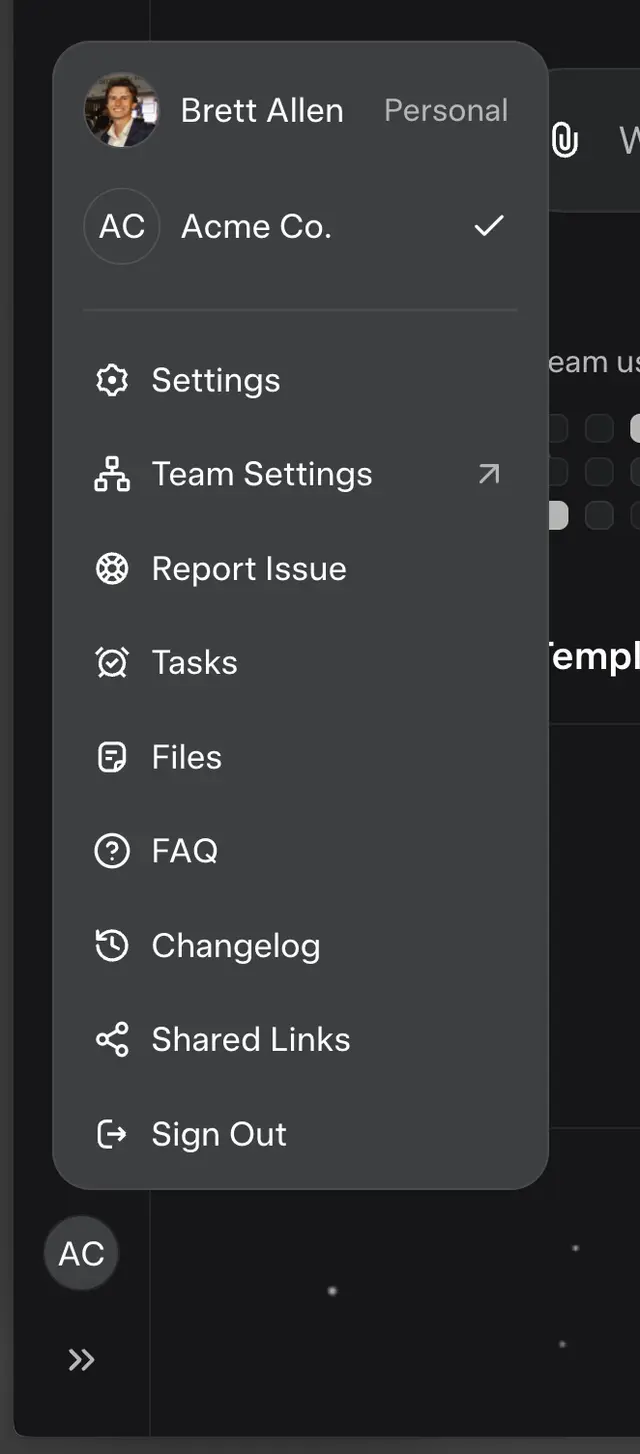Open Shared Links from the menu
Screen dimensions: 640x1454
[300, 1040]
